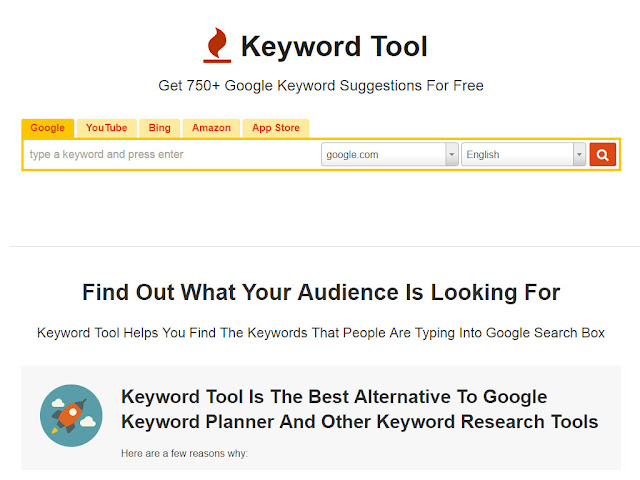This screenshot has width=640, height=480.
Task: Switch to the Bing tab
Action: tap(160, 128)
